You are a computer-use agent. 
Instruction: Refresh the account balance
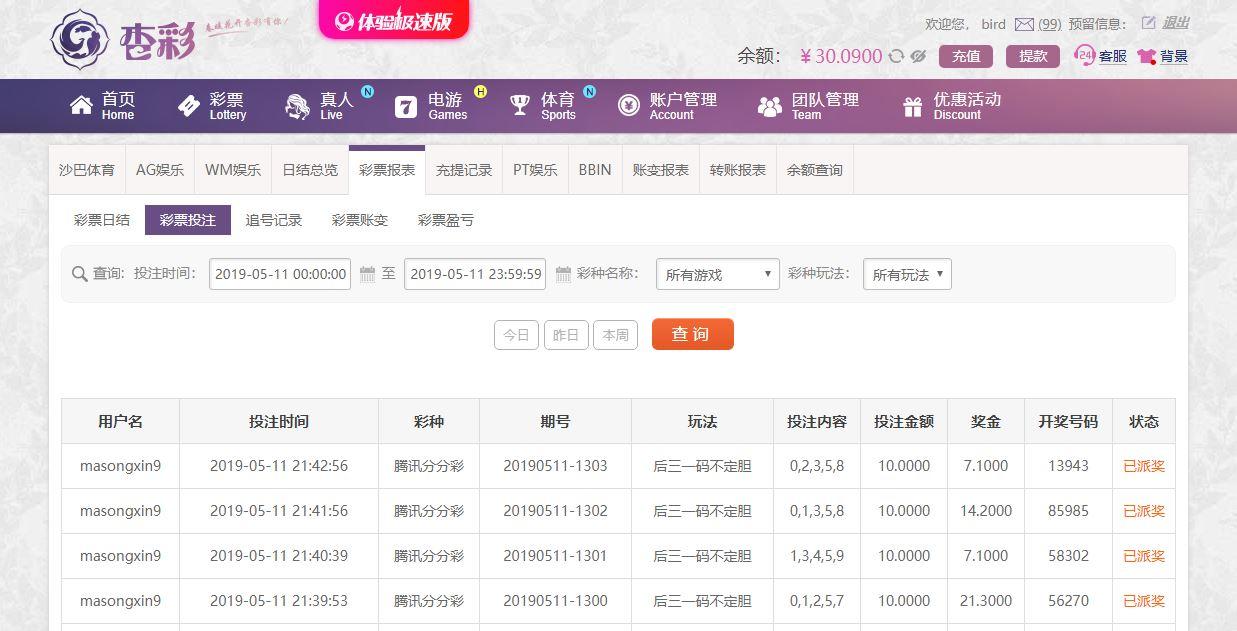896,57
